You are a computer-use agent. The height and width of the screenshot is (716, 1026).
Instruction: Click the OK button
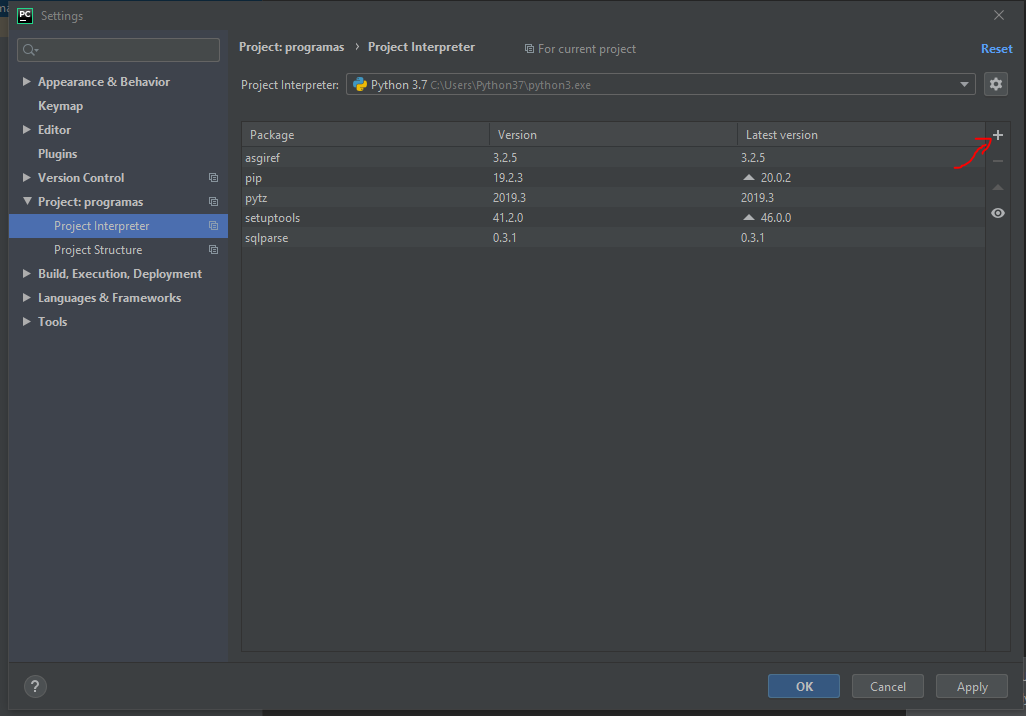pyautogui.click(x=804, y=687)
